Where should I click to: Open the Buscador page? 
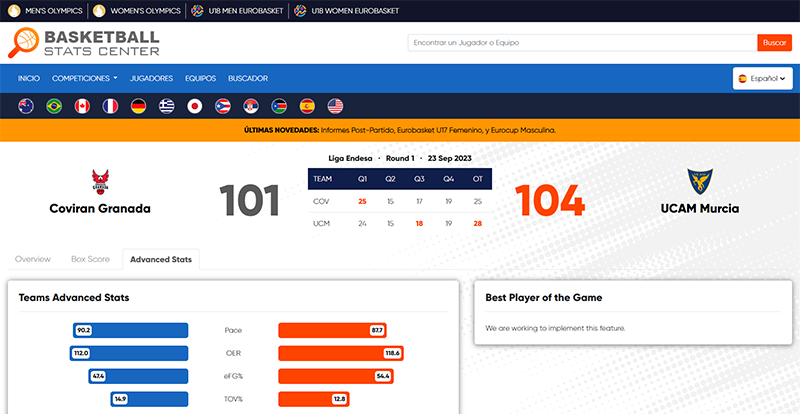[248, 79]
